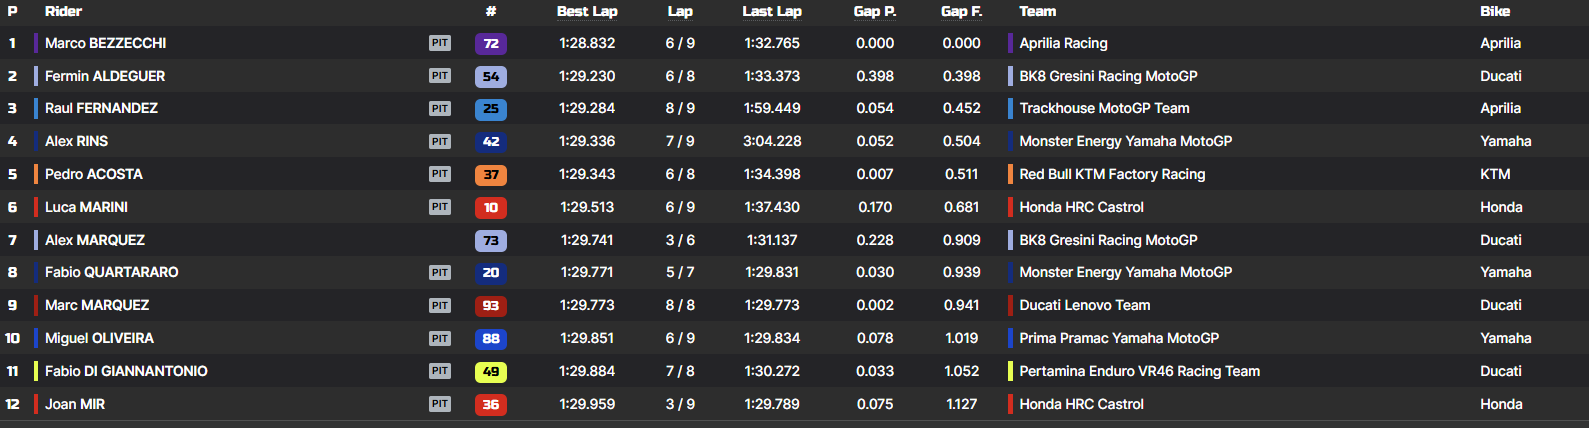This screenshot has width=1589, height=428.
Task: Open Fabio Quartararo rider name
Action: point(111,272)
